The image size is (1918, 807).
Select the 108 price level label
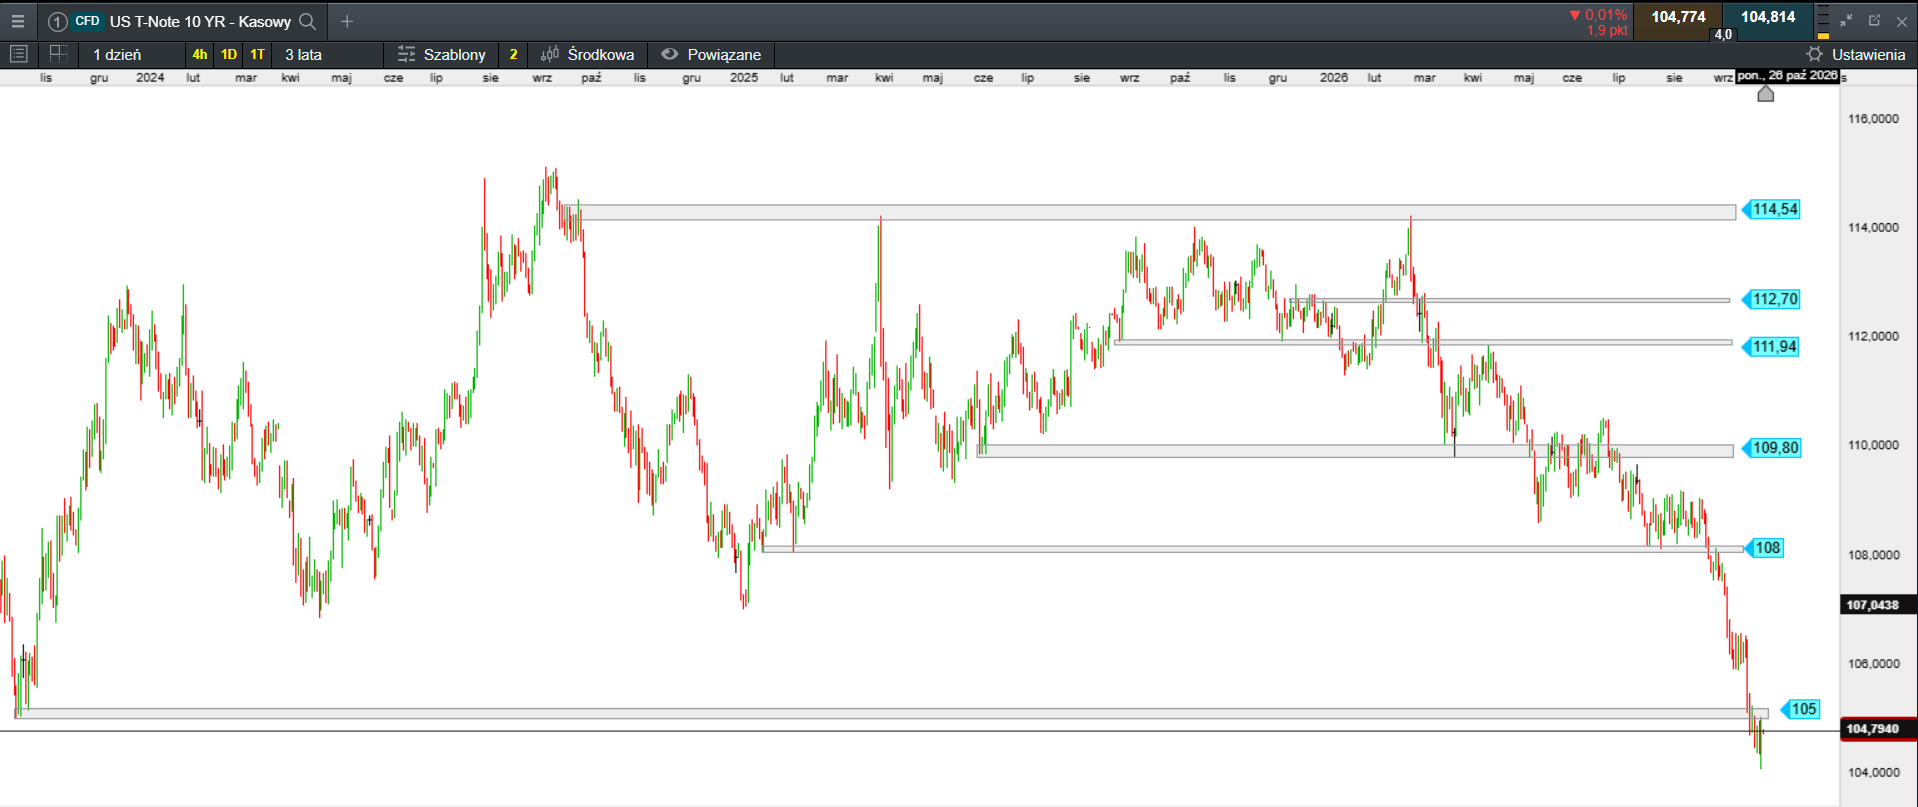coord(1765,548)
